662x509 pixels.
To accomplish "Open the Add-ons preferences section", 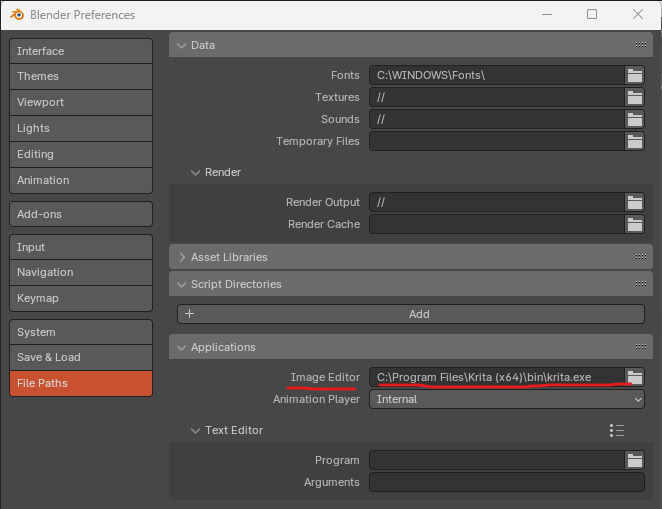I will point(80,214).
